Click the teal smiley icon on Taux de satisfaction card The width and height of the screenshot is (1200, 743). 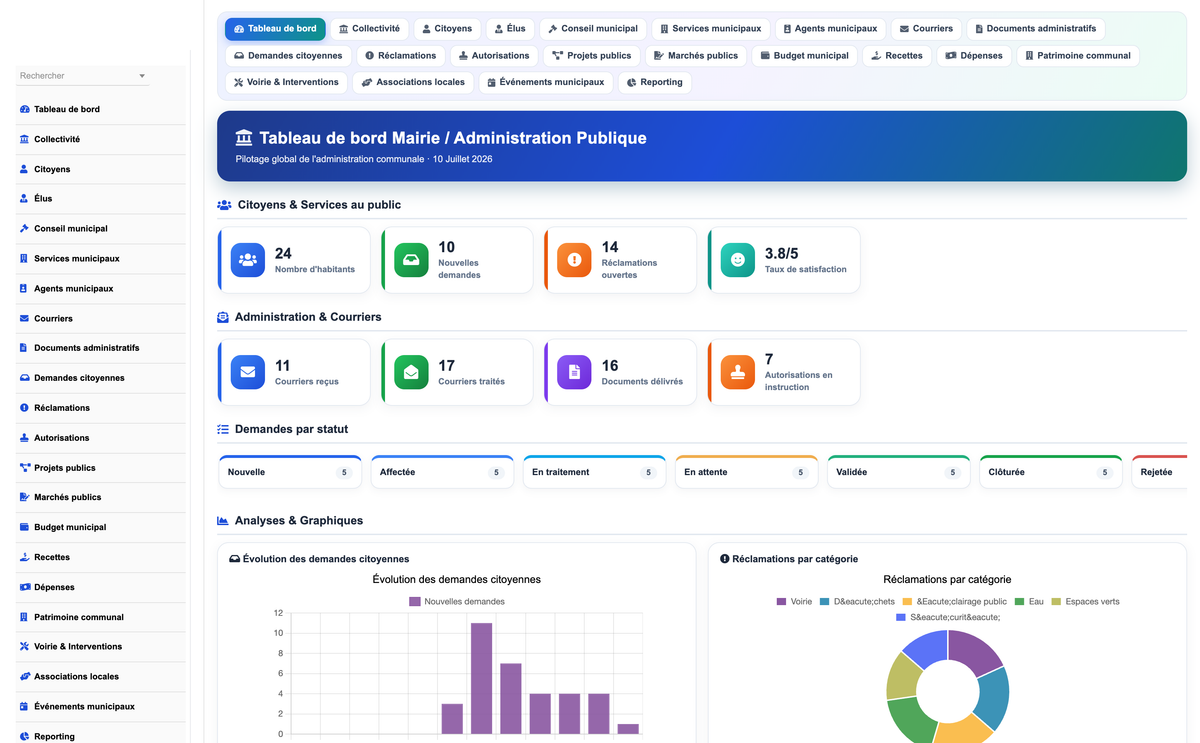pyautogui.click(x=738, y=260)
